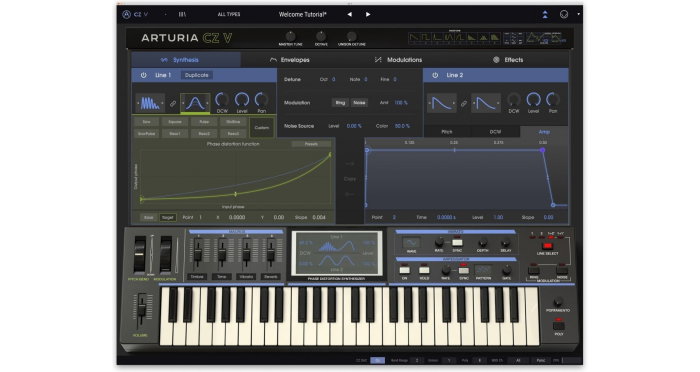Toggle the Arpeggiator On switch
This screenshot has width=700, height=372.
tap(404, 270)
